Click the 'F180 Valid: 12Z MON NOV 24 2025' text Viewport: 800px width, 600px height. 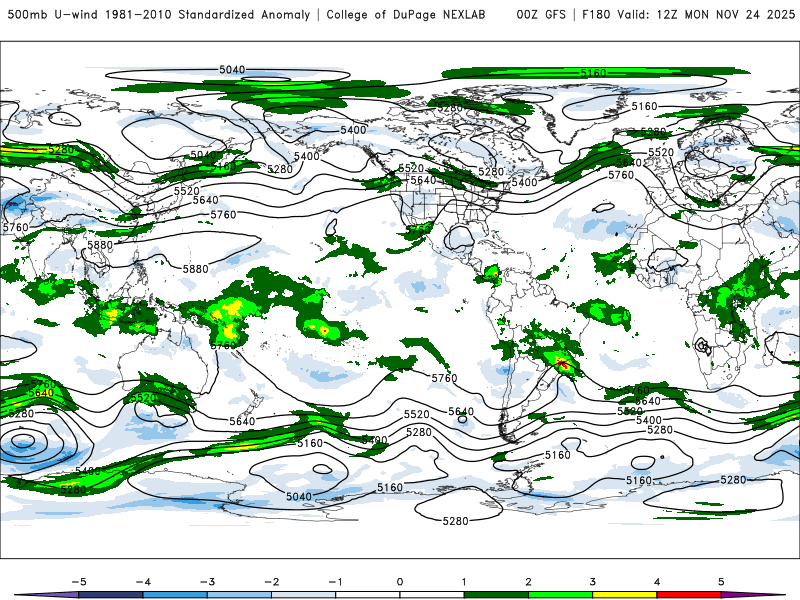point(688,15)
